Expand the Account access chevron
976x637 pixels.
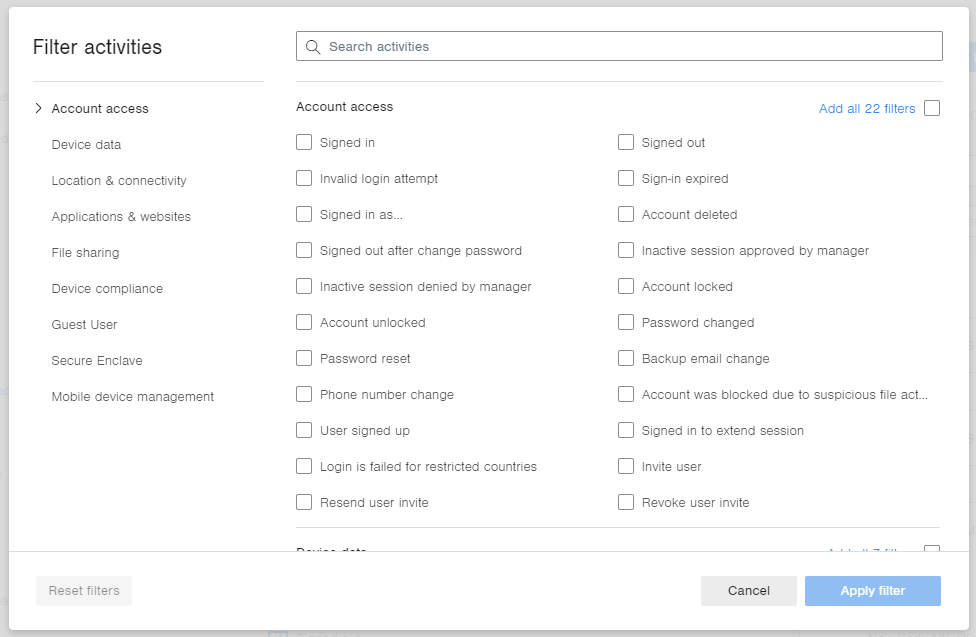(39, 108)
